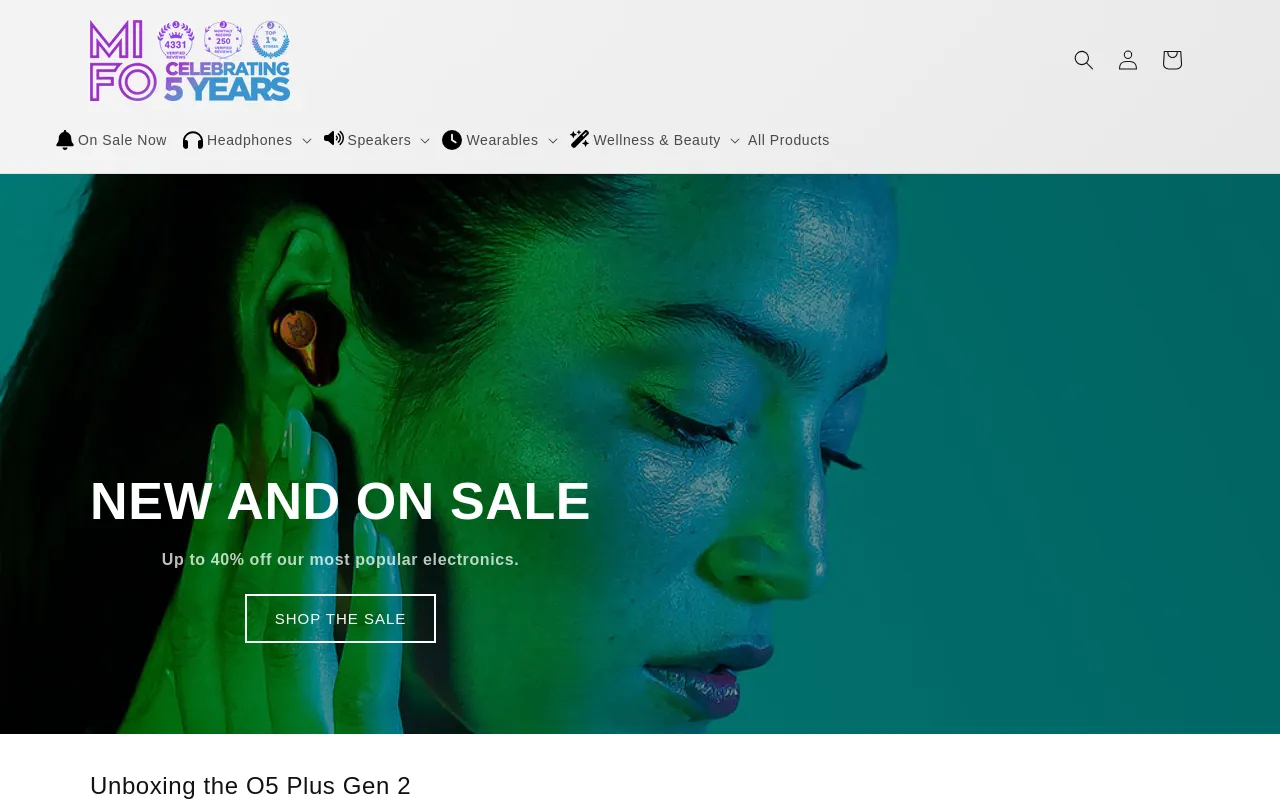Click the speaker volume icon in navigation

334,139
